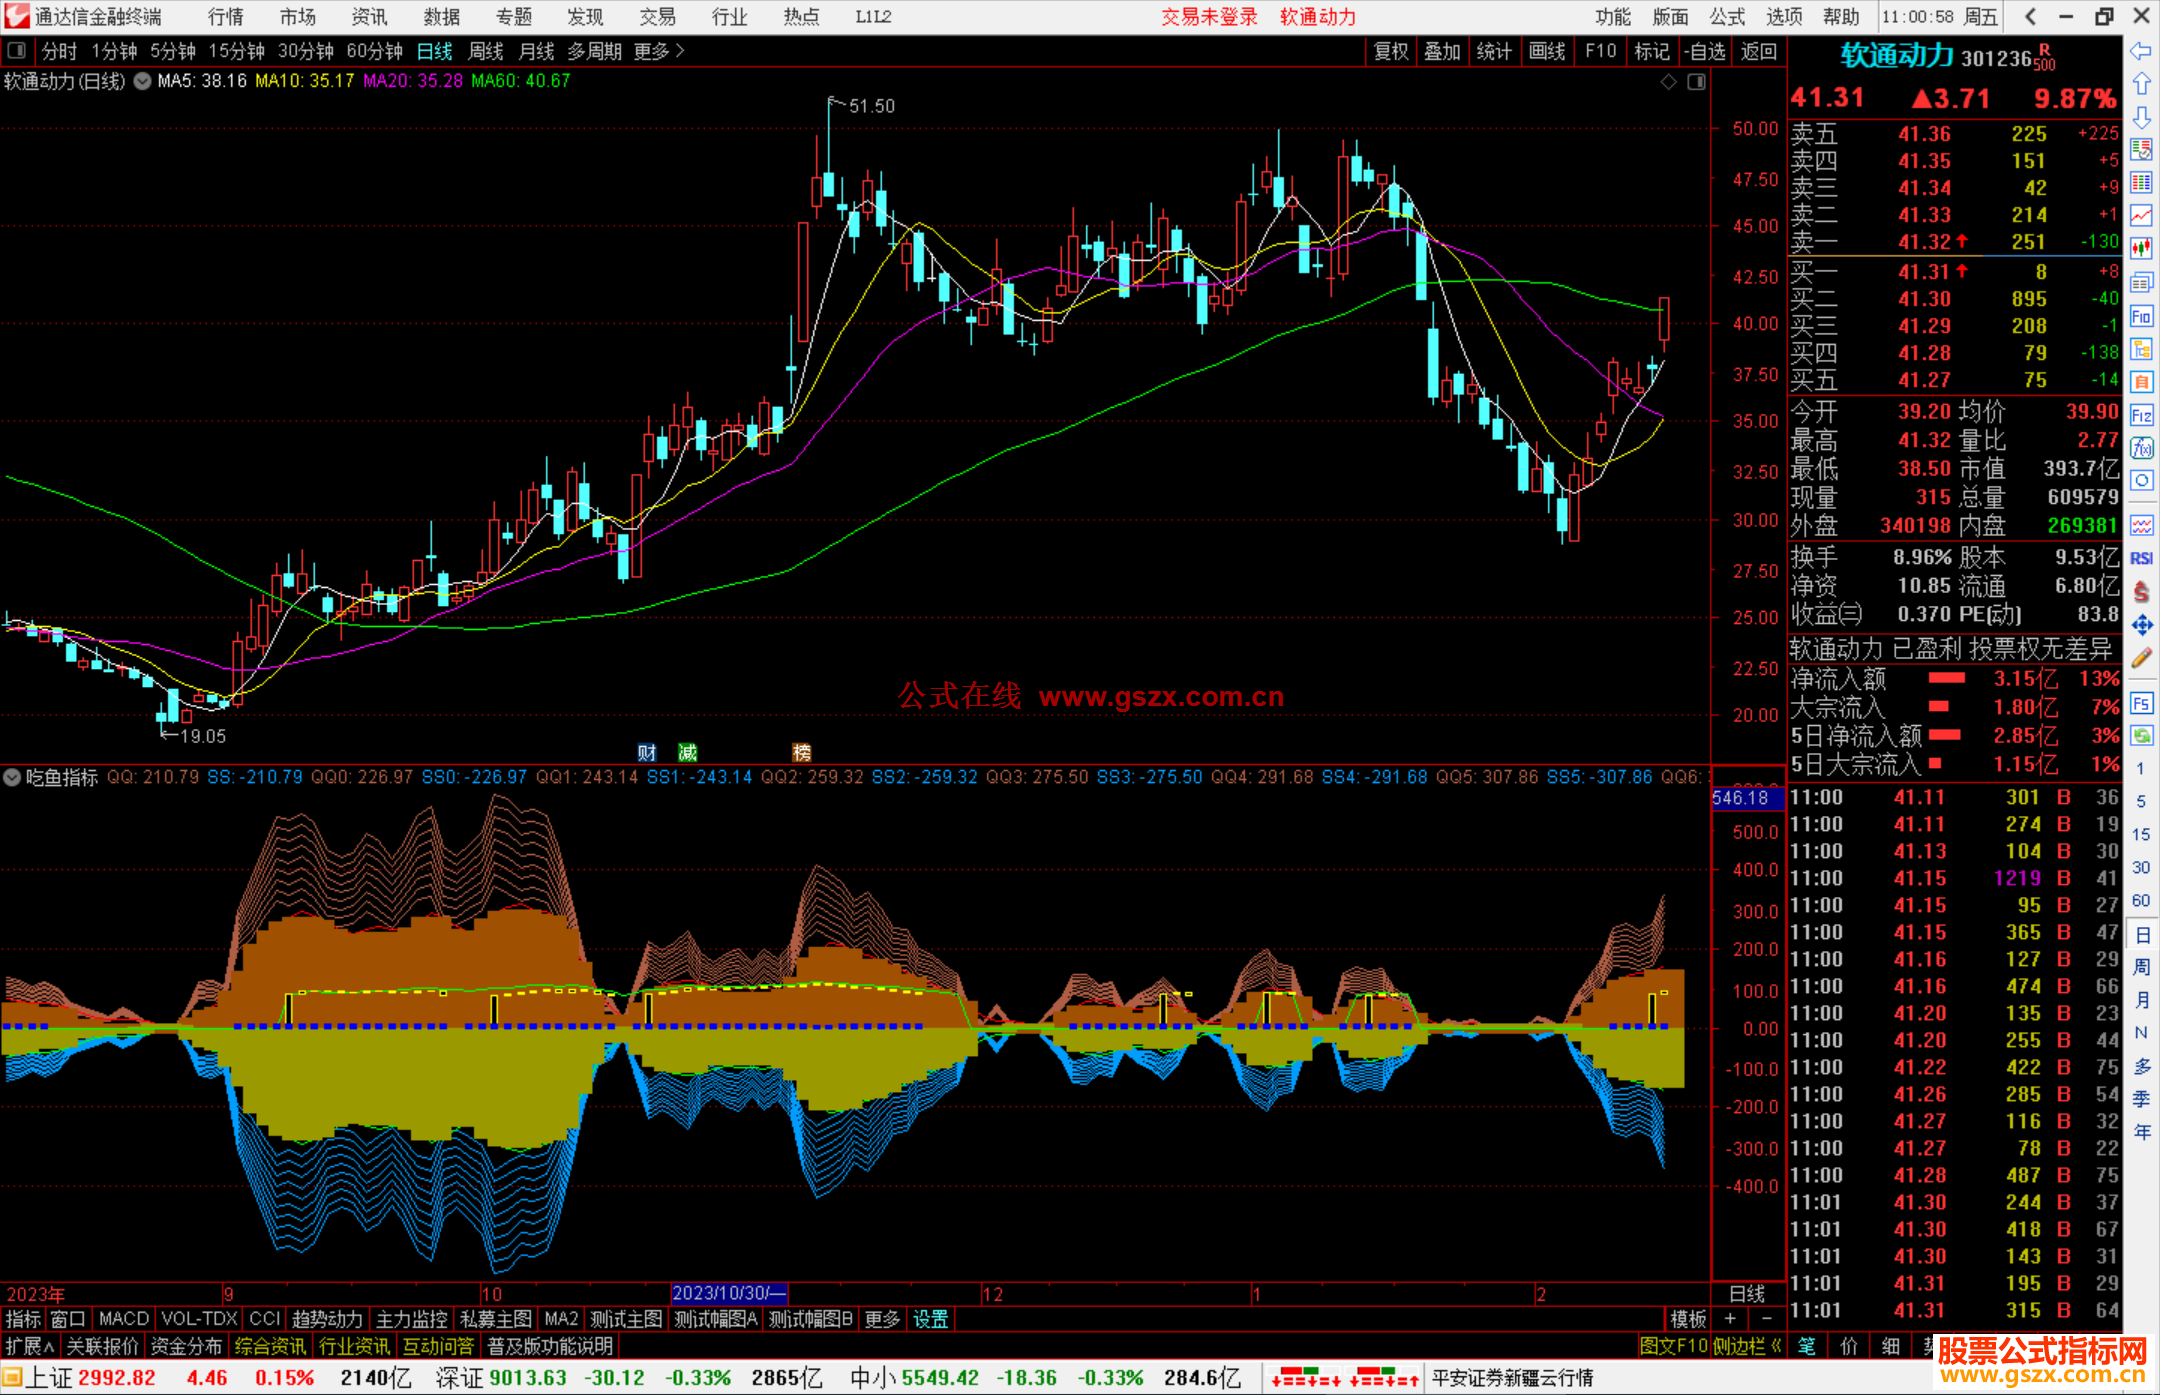This screenshot has height=1395, width=2160.
Task: Click the RSI indicator icon in sidebar
Action: pos(2141,558)
